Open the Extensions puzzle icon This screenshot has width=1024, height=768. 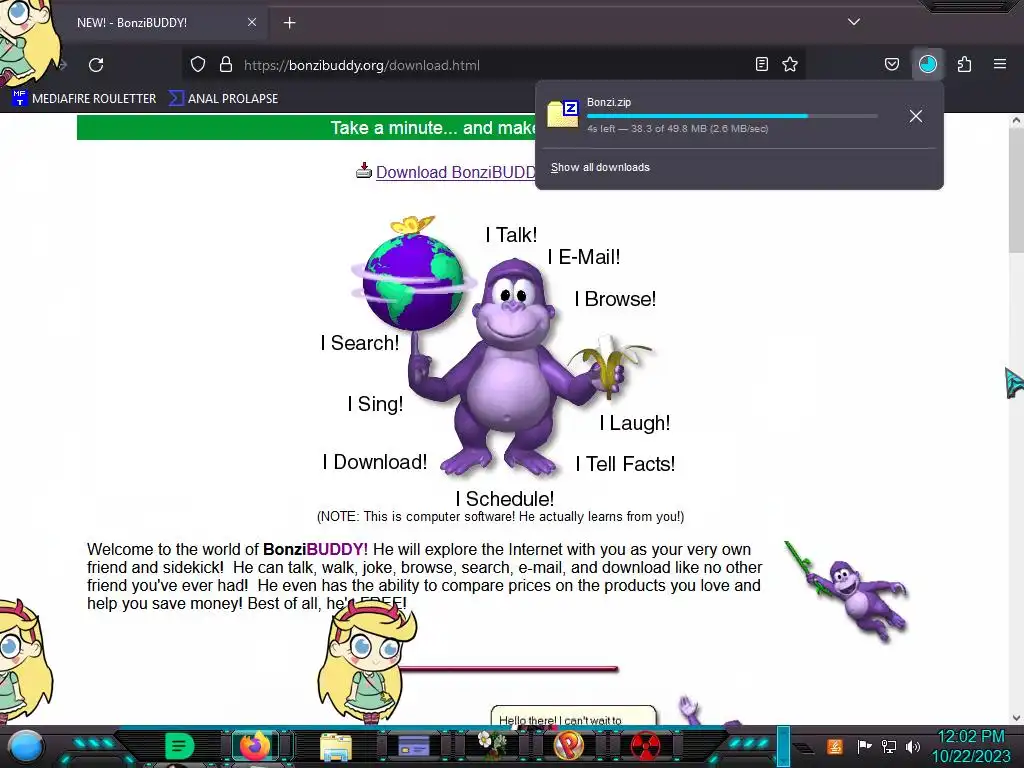click(x=964, y=64)
